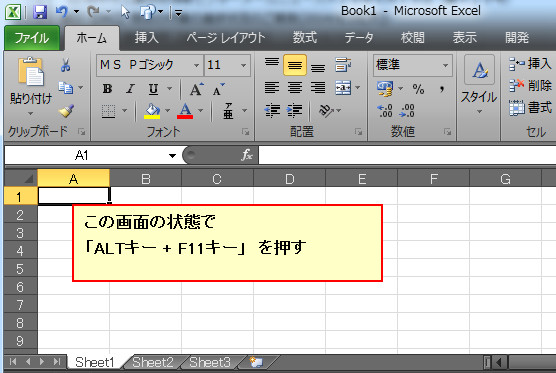Screen dimensions: 556x373
Task: Switch to the データ tab
Action: (359, 38)
